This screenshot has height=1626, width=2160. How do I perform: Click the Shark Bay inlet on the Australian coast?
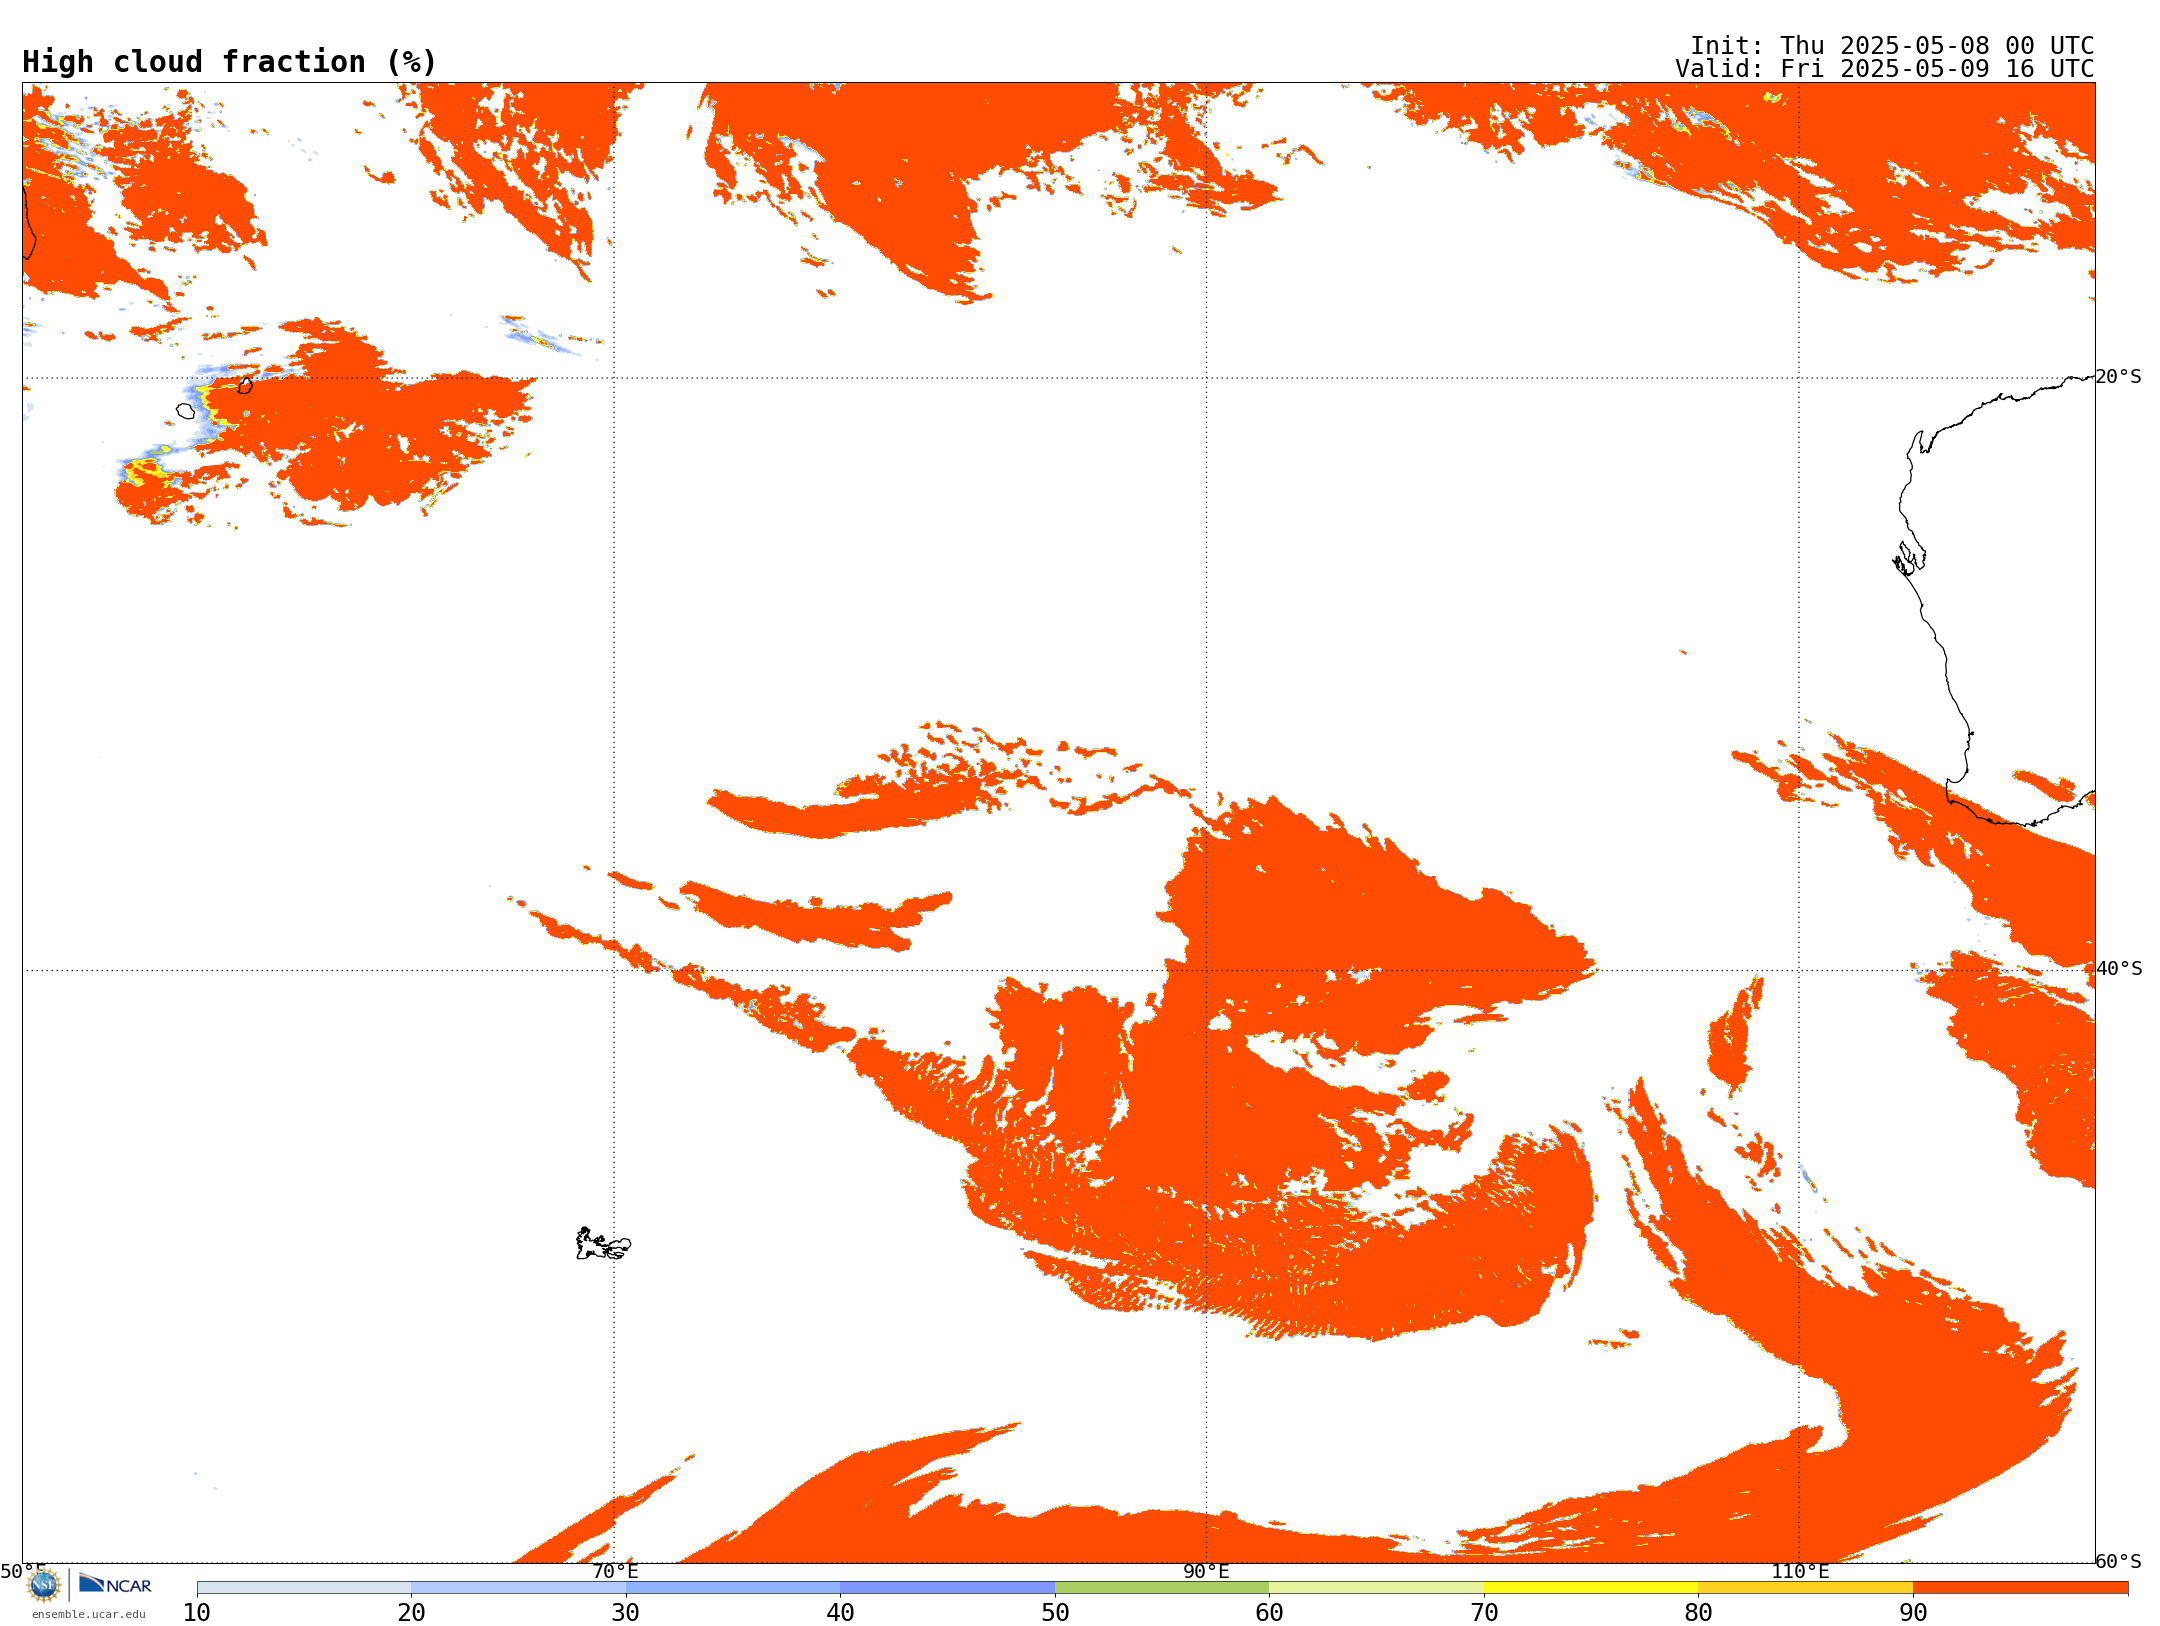(1909, 558)
